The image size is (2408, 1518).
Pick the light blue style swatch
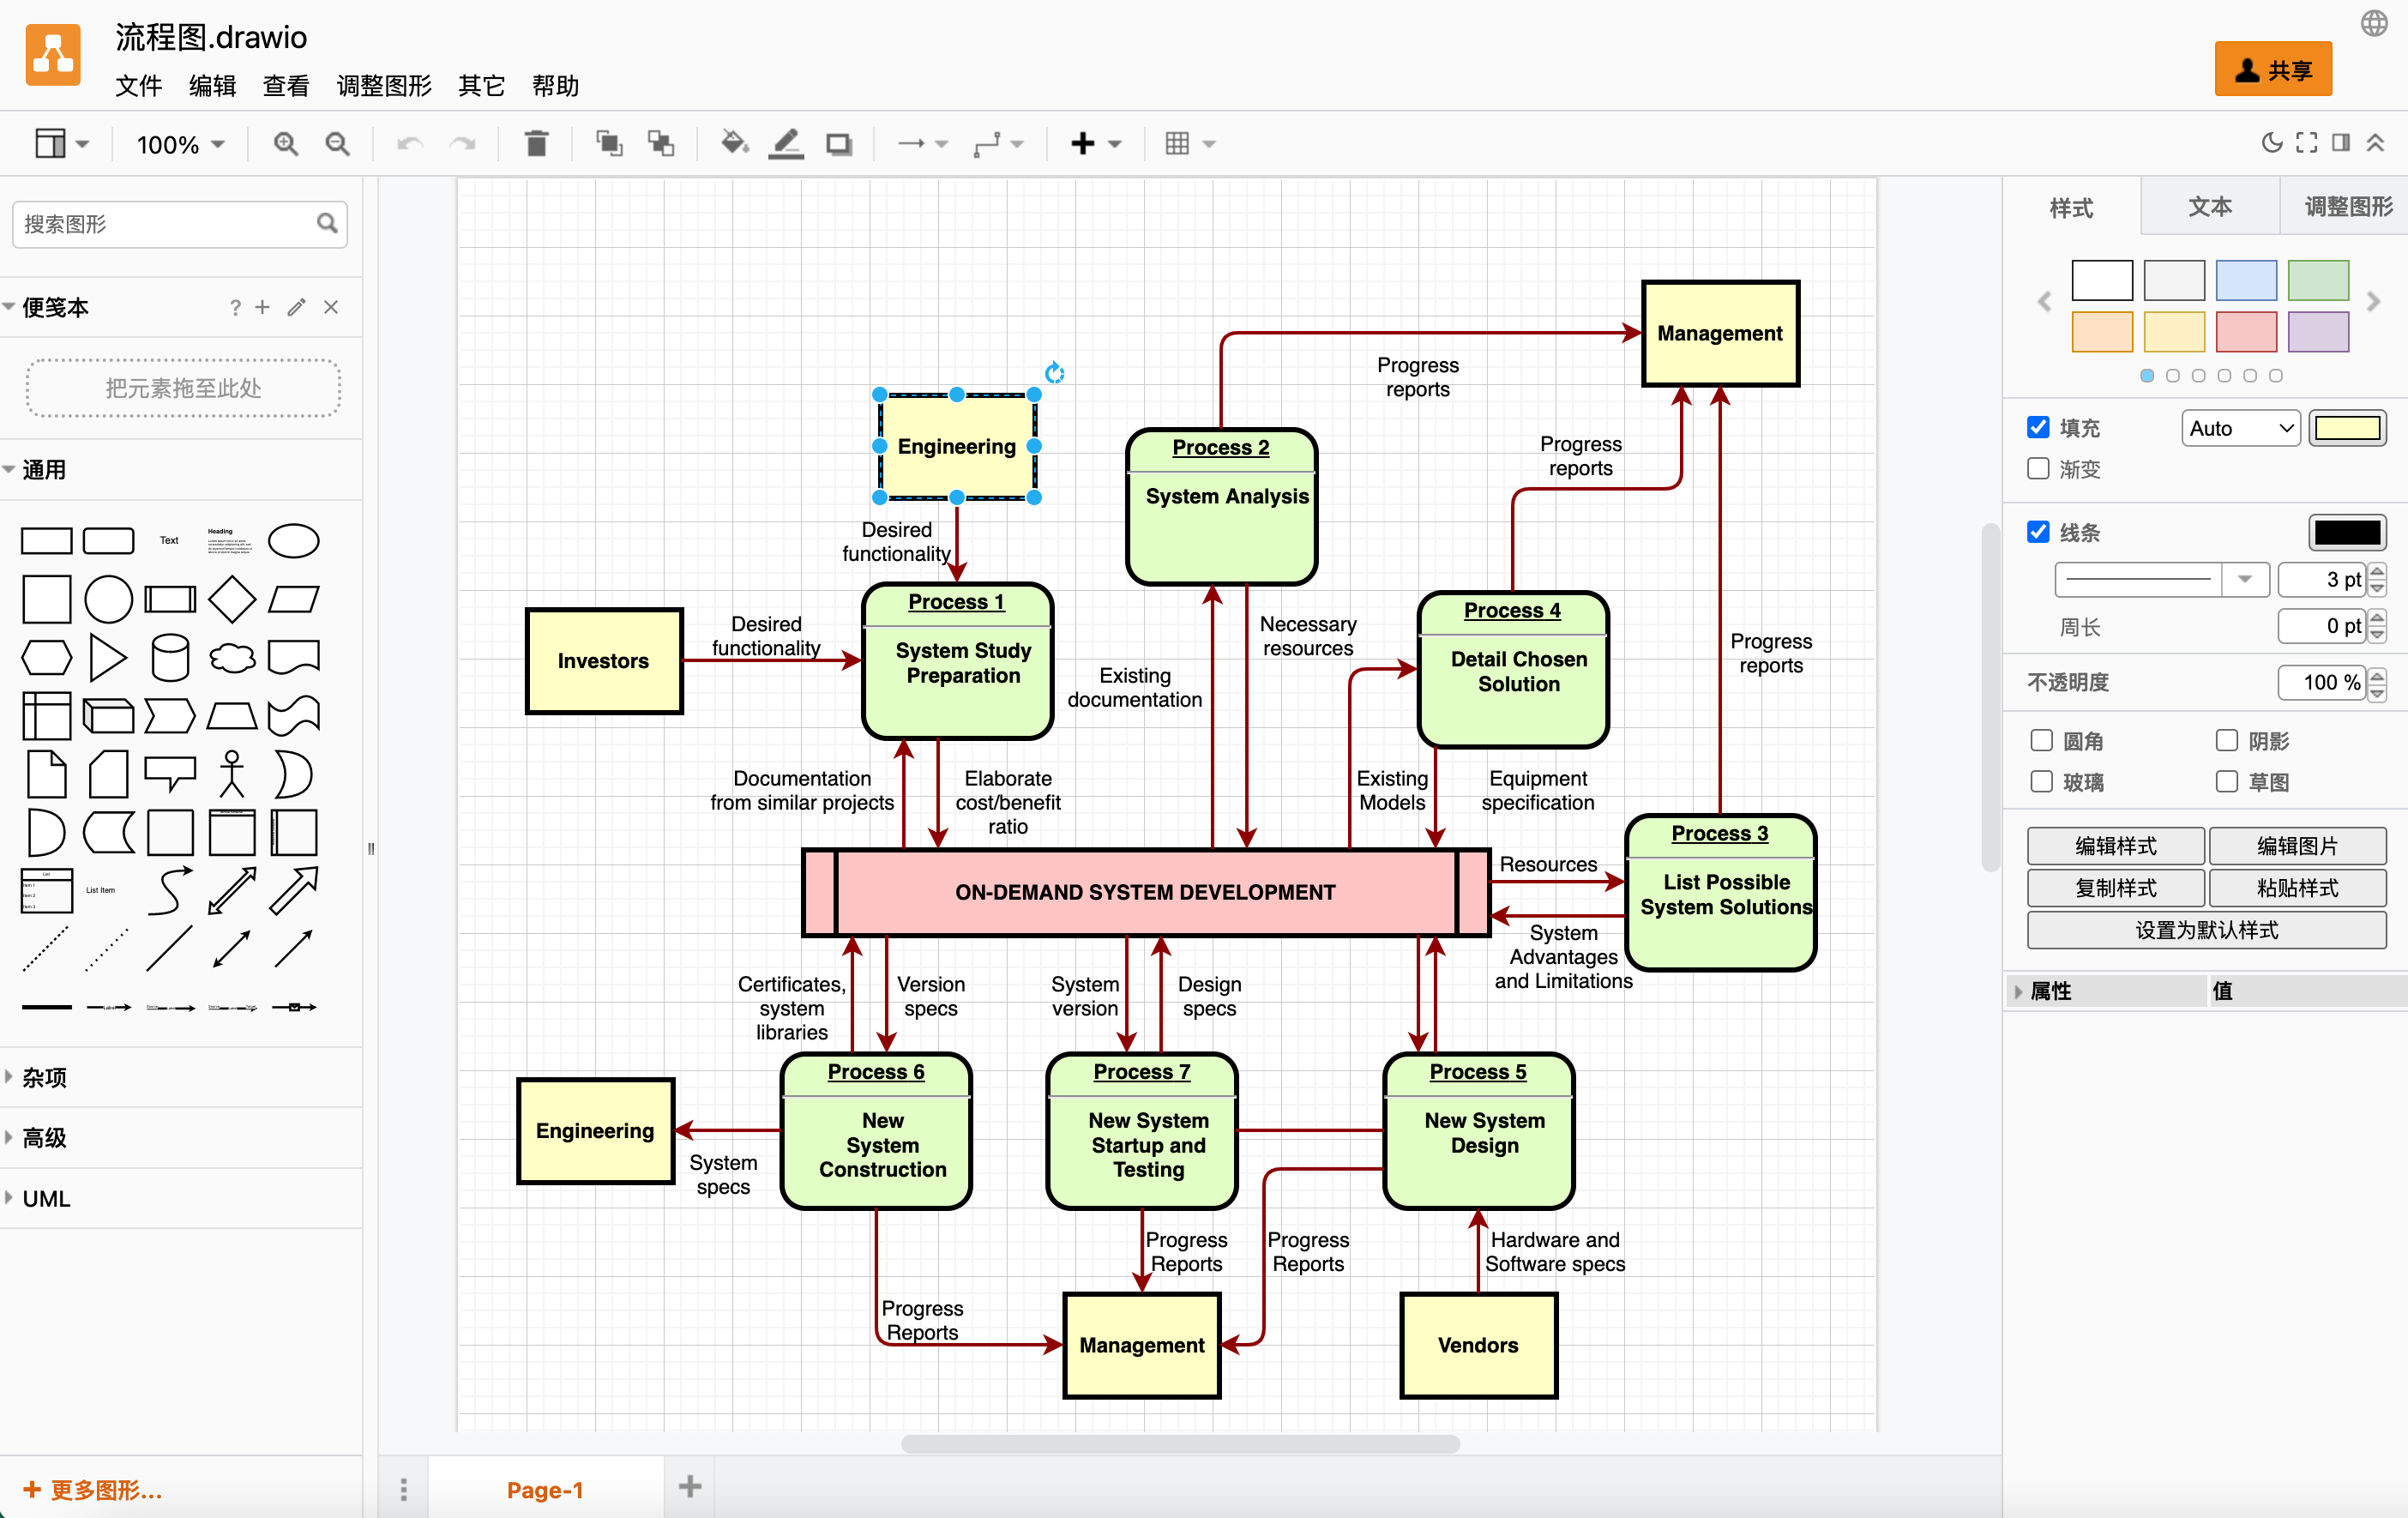point(2245,281)
